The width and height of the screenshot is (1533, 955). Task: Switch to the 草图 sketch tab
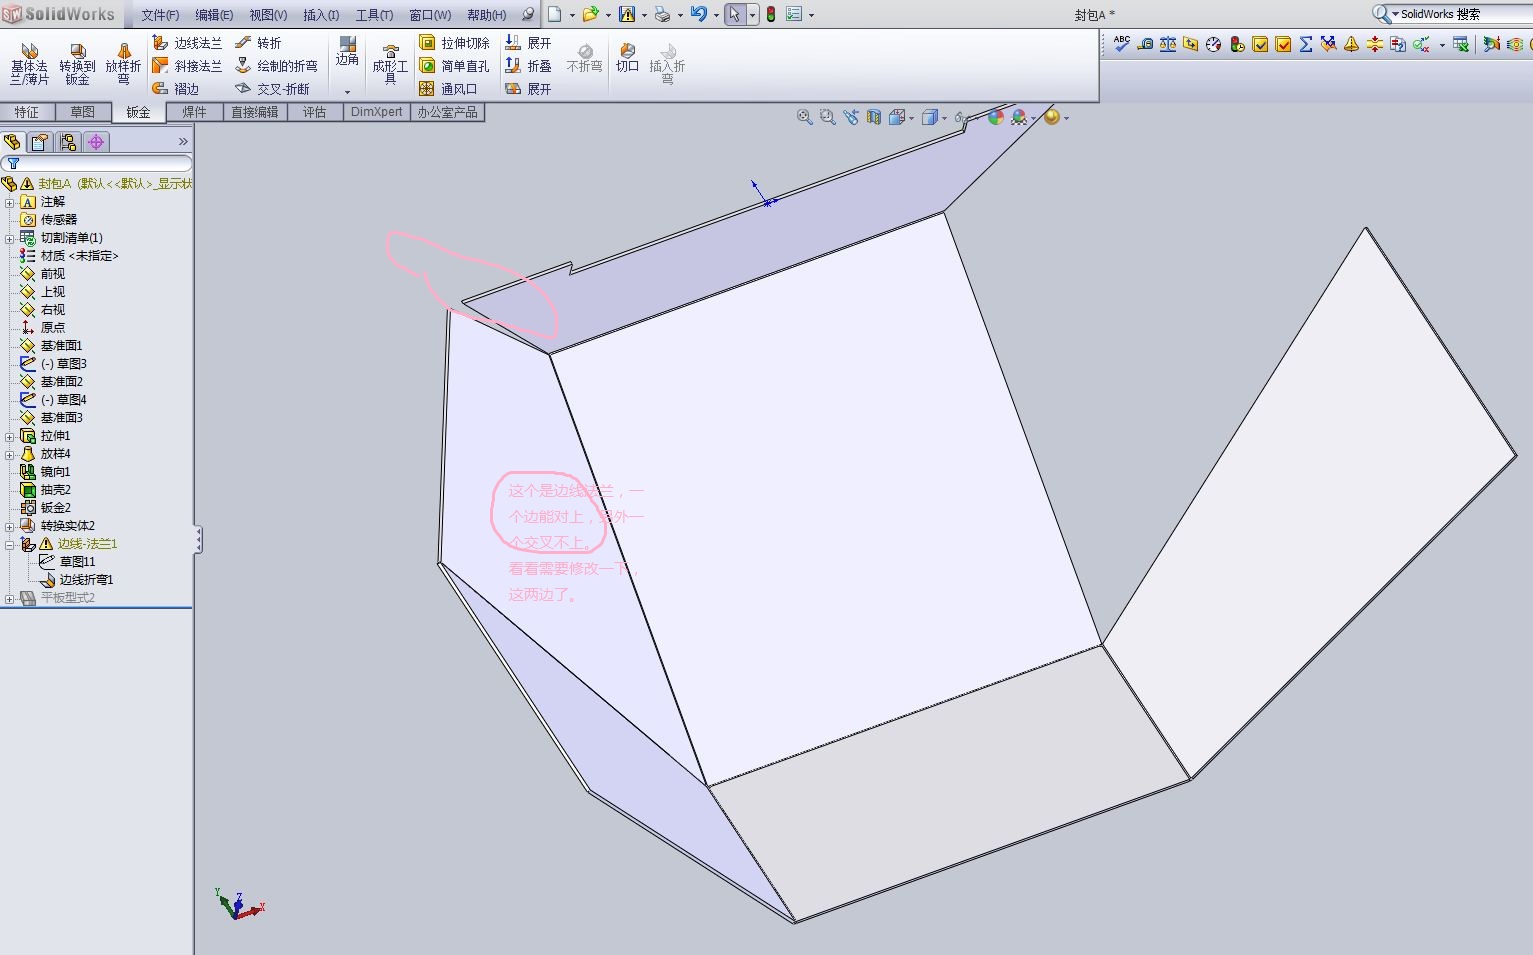point(82,112)
